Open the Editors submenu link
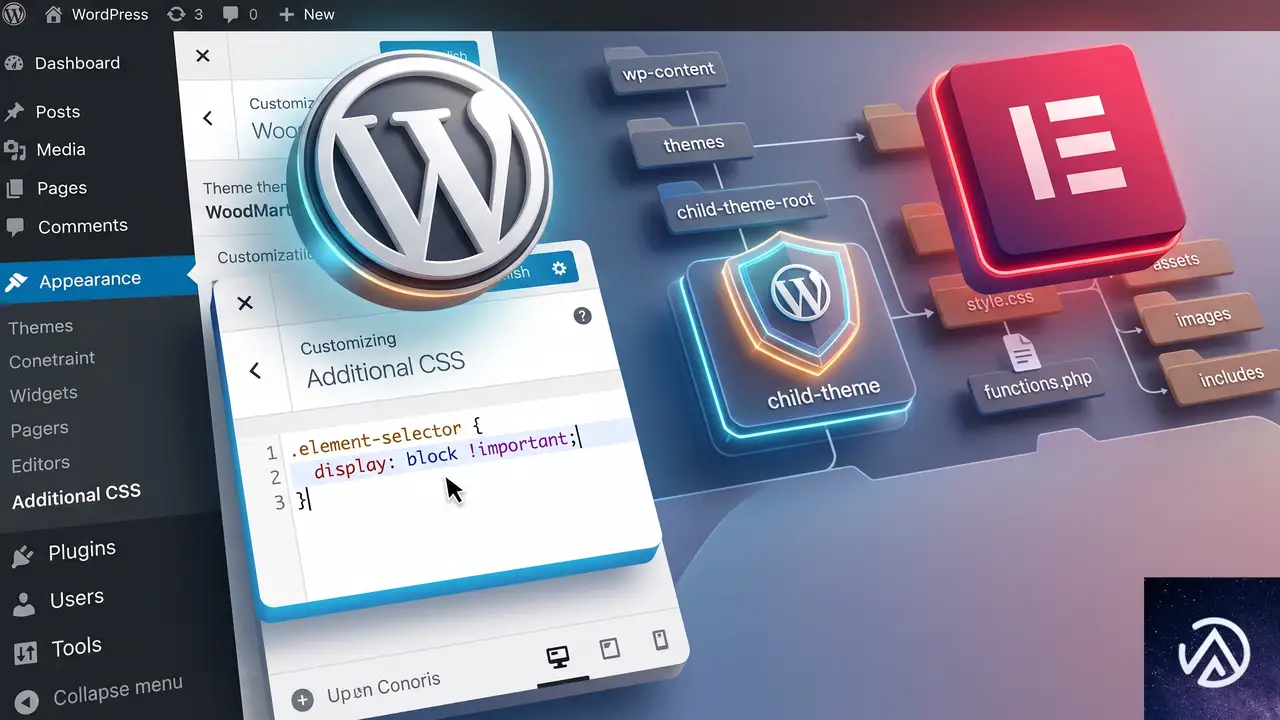 [40, 464]
